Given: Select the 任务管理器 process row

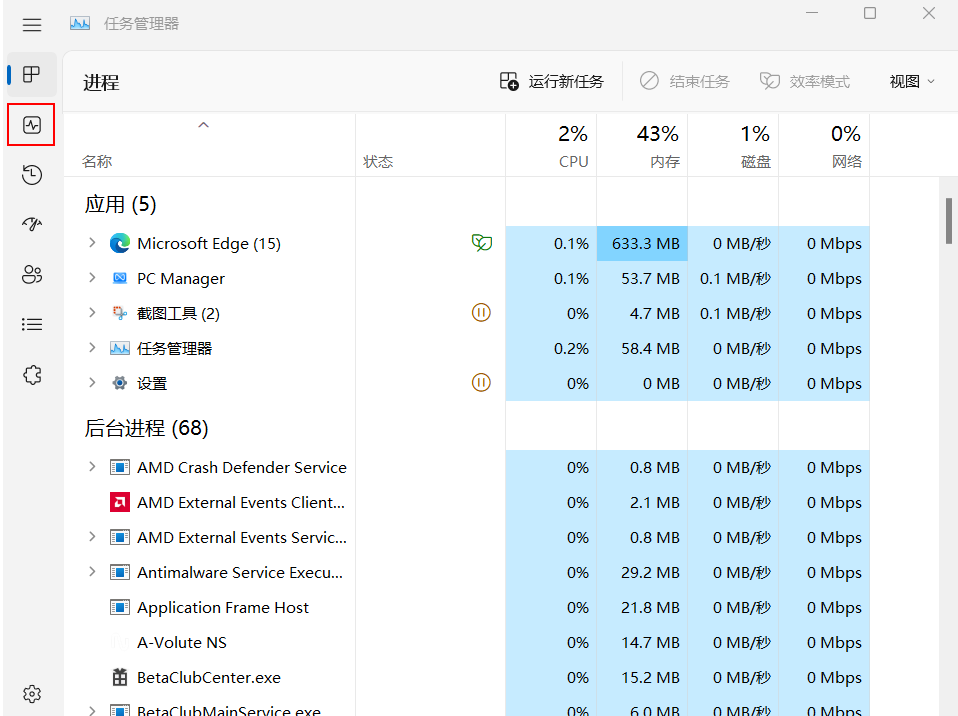Looking at the screenshot, I should click(175, 348).
